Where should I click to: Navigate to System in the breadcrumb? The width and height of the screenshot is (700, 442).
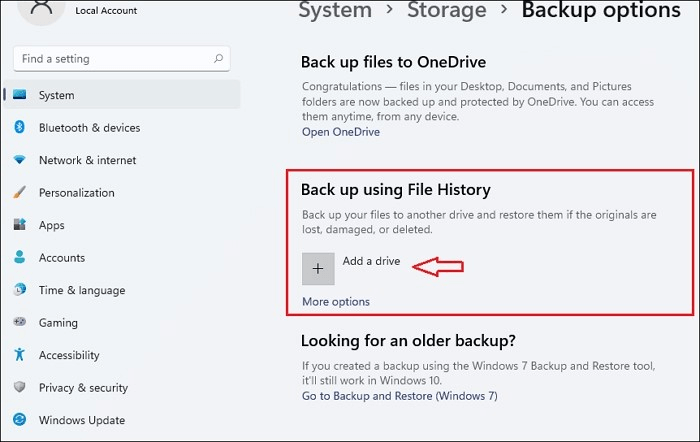pos(335,11)
